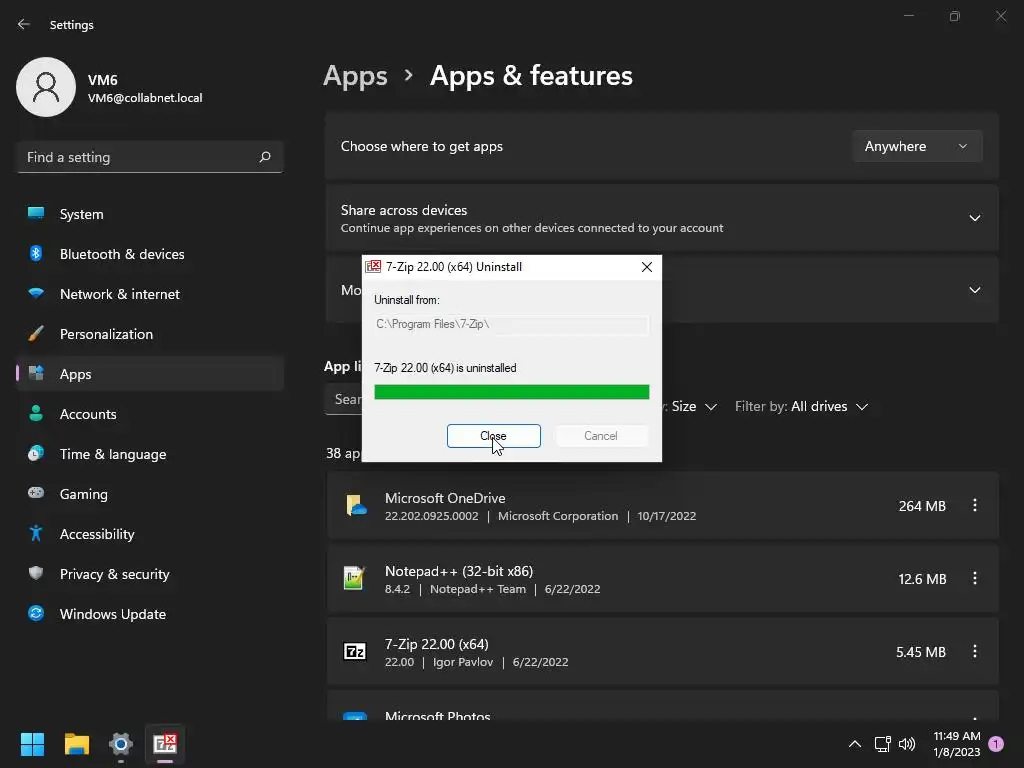Open Network & internet settings

pyautogui.click(x=150, y=294)
